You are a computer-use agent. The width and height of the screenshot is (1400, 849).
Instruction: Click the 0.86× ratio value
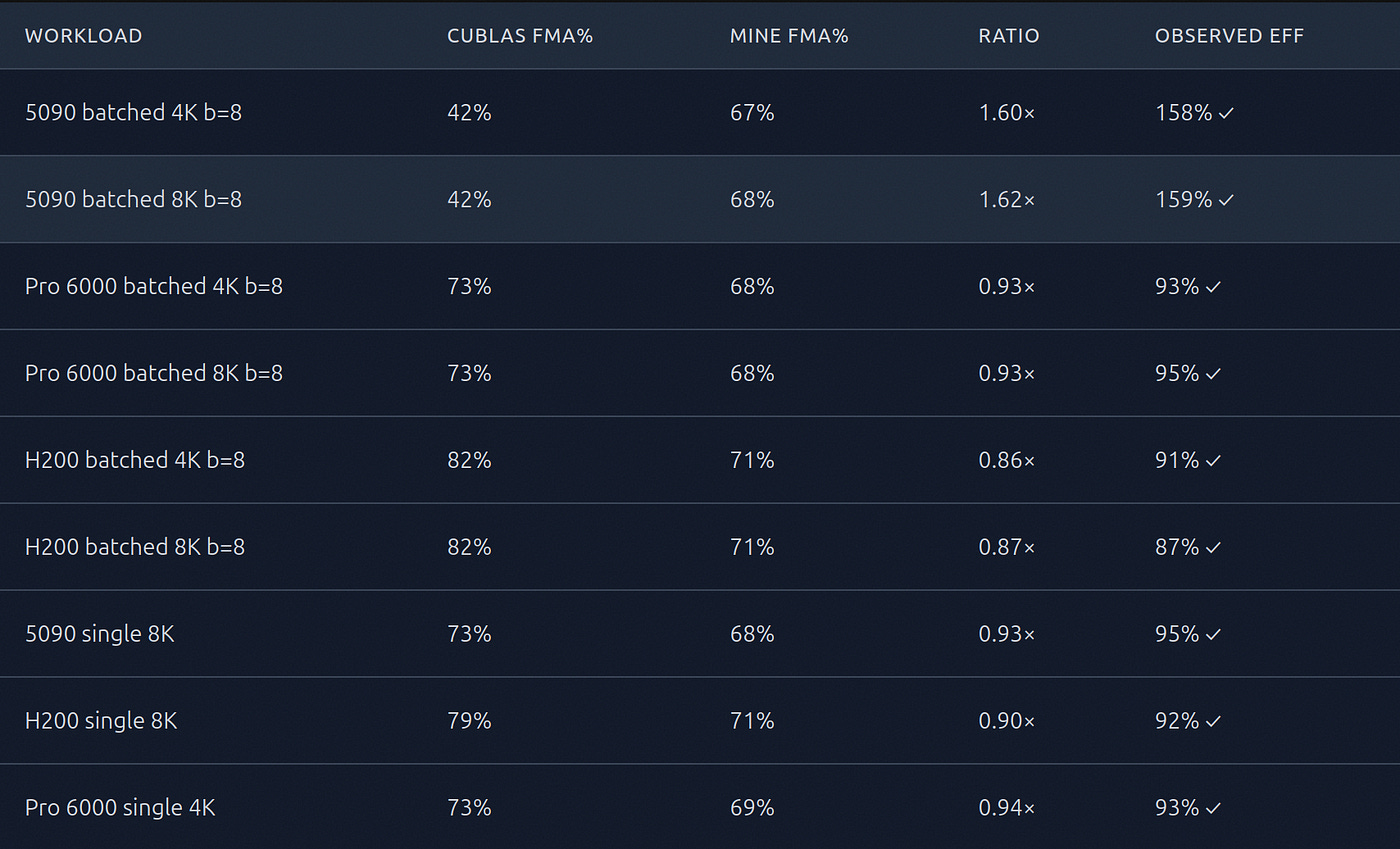1007,460
